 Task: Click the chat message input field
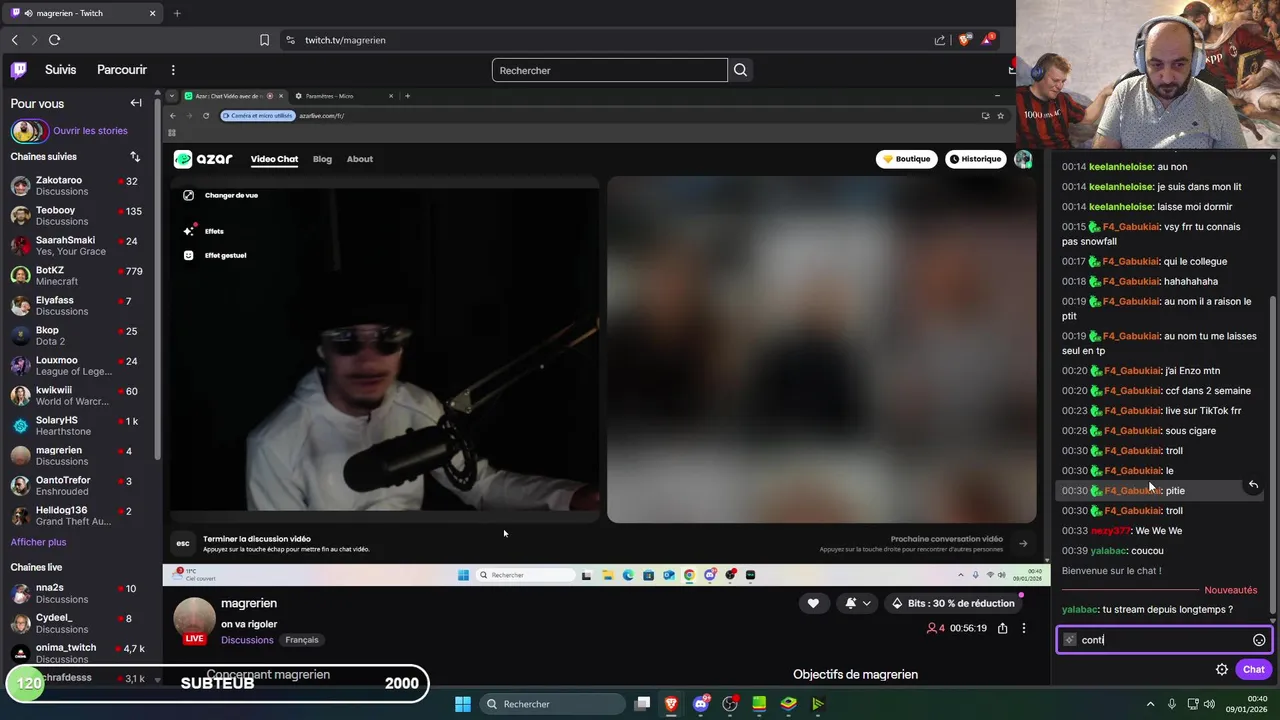pyautogui.click(x=1162, y=640)
